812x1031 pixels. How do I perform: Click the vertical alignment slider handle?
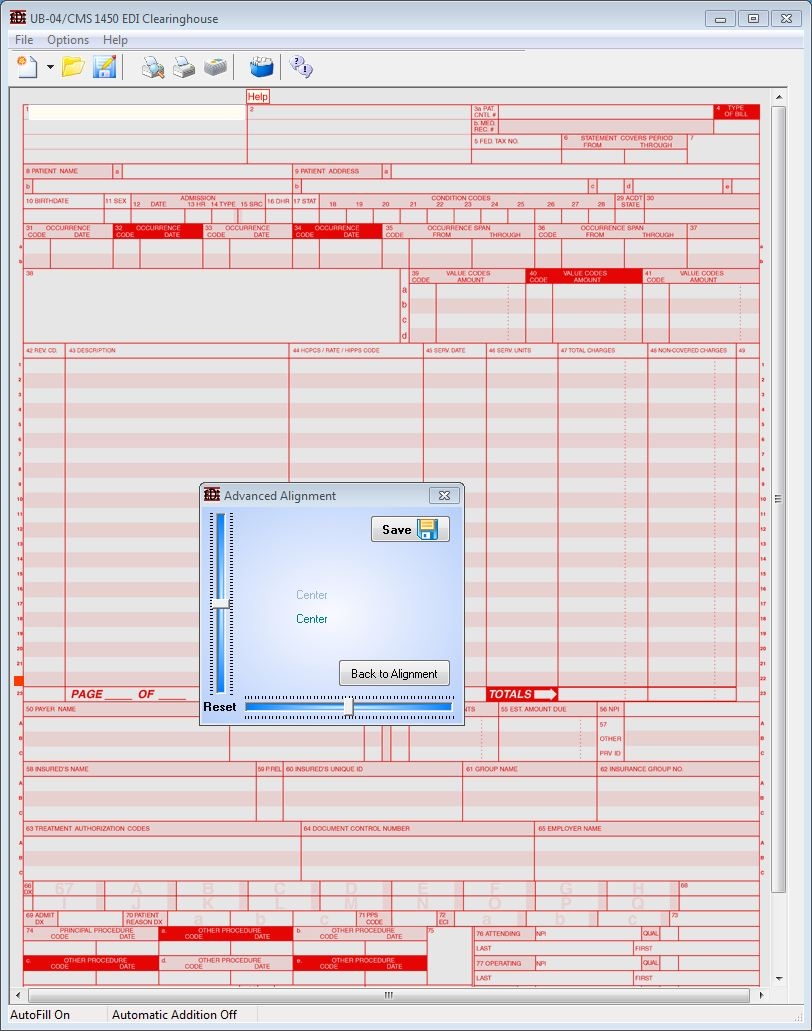click(221, 603)
